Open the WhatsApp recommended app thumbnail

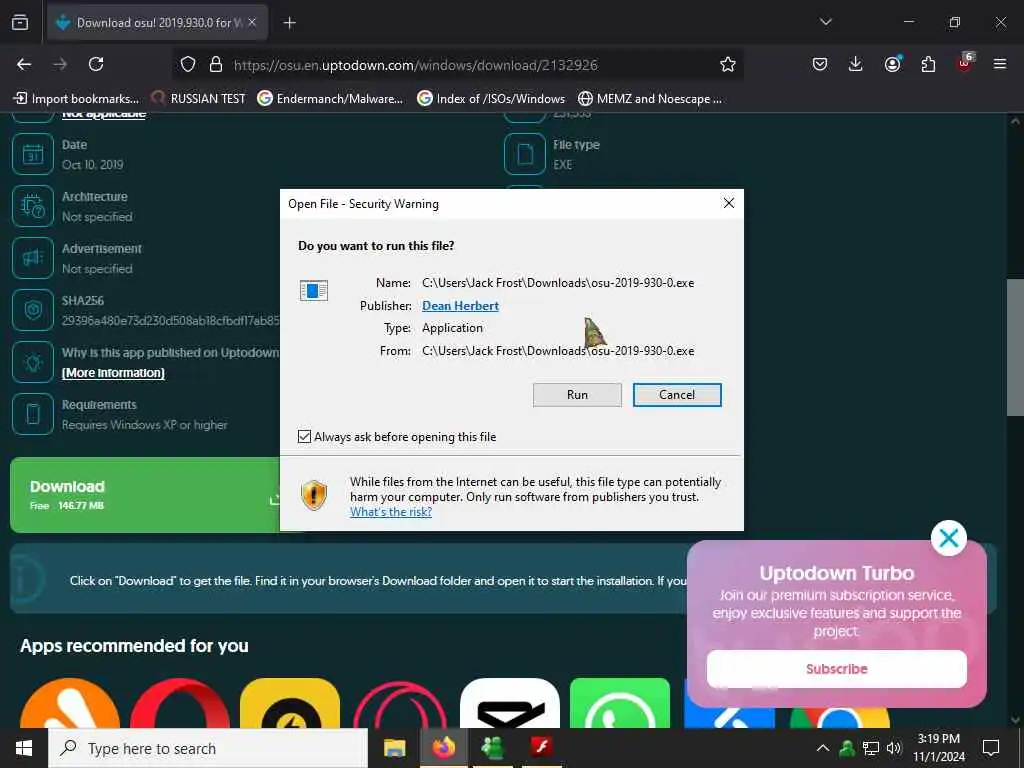coord(620,703)
